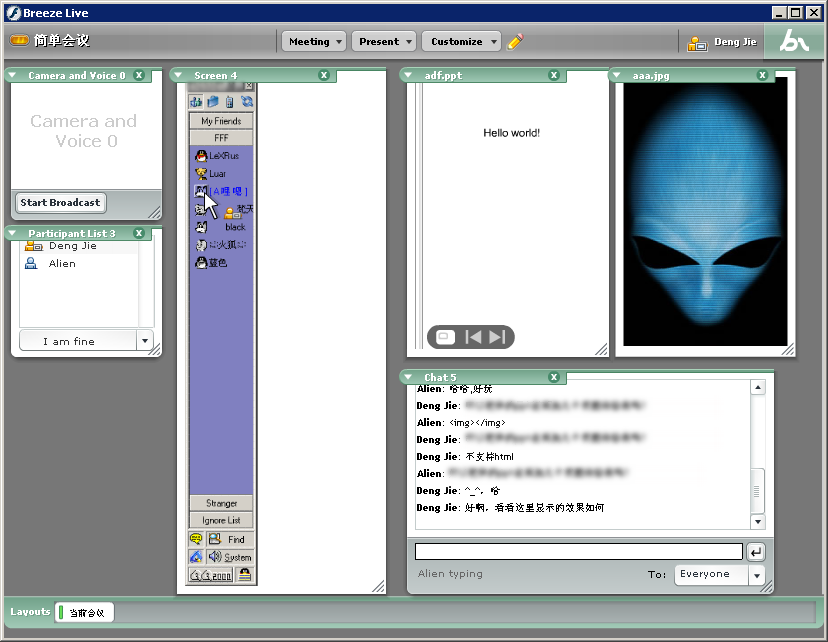828x642 pixels.
Task: Select the 当前会议 layout tab
Action: click(84, 612)
